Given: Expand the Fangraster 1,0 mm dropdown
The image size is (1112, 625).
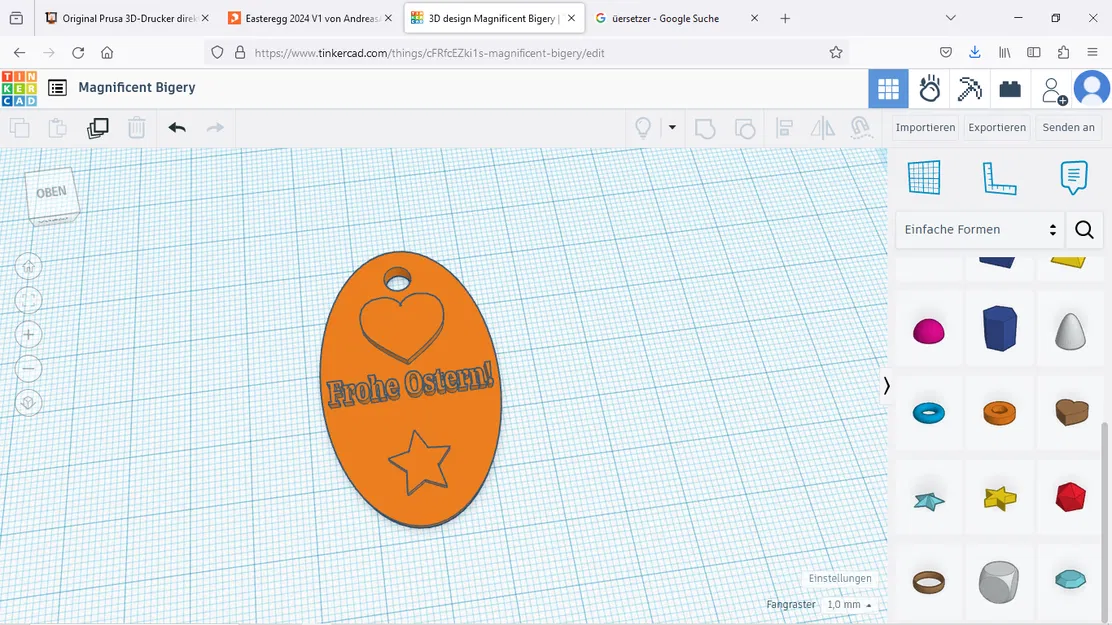Looking at the screenshot, I should (849, 605).
